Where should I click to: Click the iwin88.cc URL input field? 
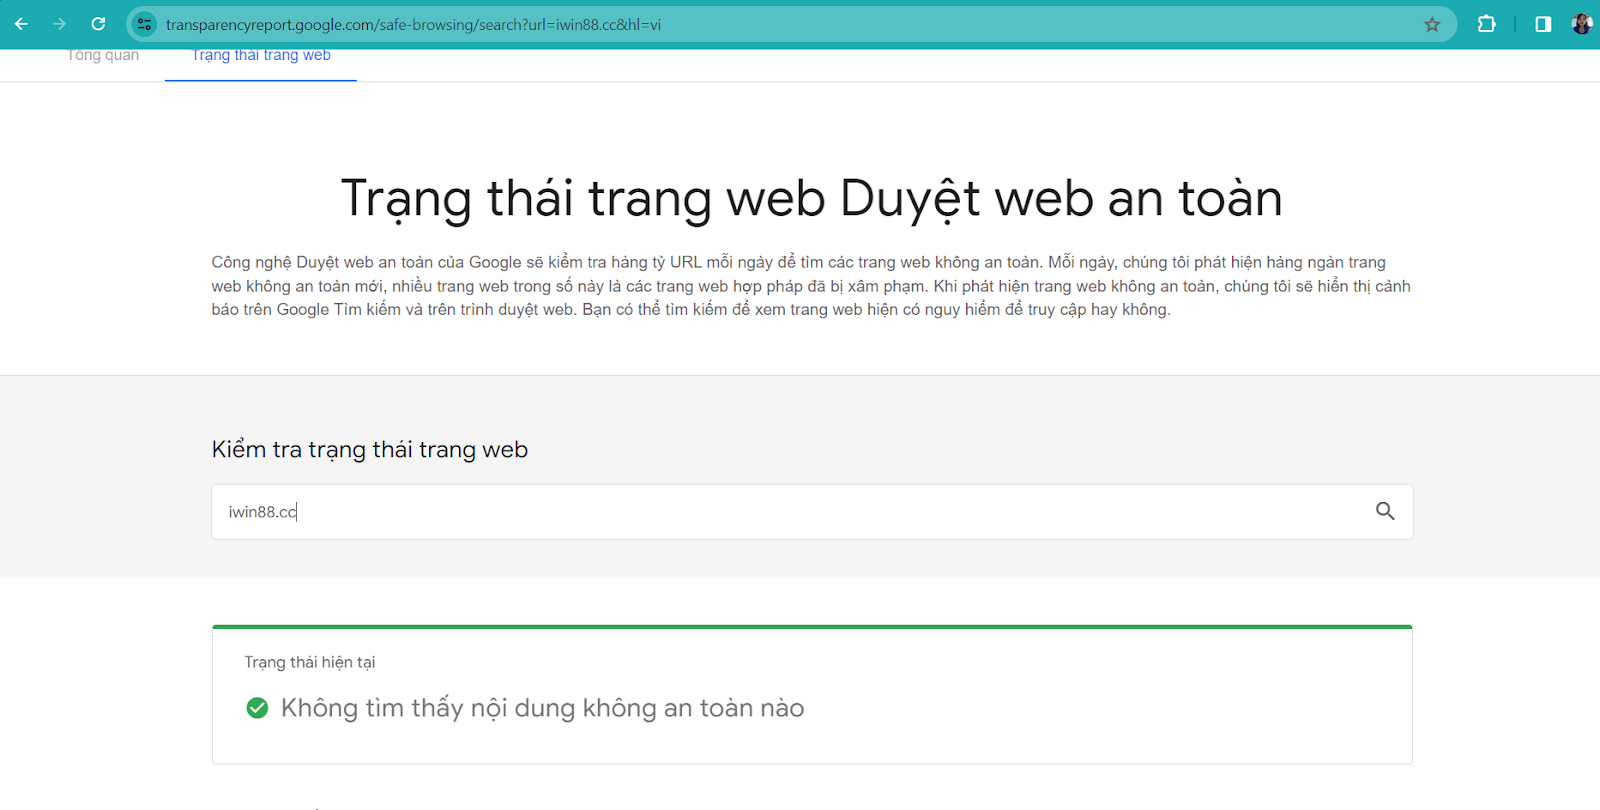812,512
